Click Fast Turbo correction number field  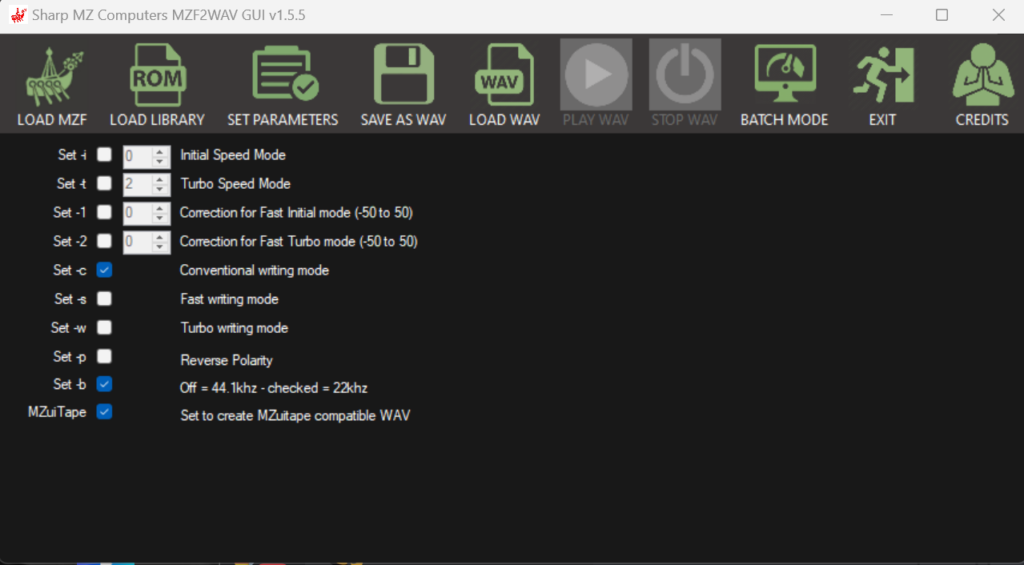pos(136,241)
